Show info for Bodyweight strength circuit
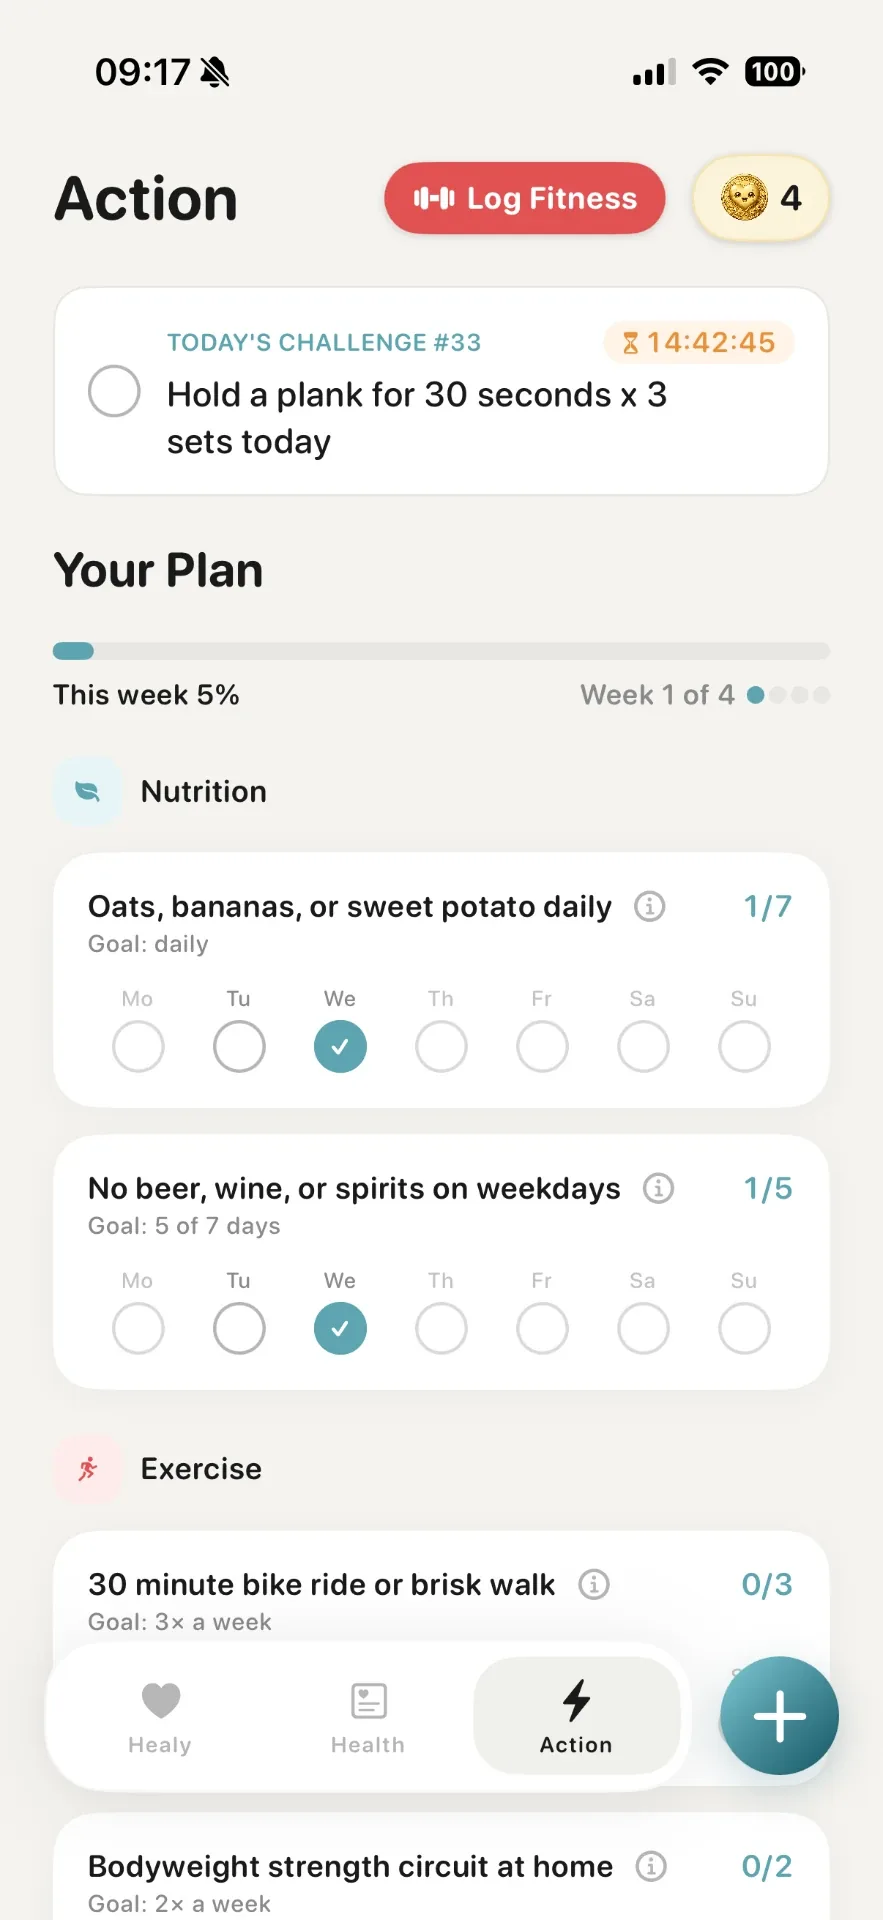The width and height of the screenshot is (883, 1920). tap(651, 1866)
